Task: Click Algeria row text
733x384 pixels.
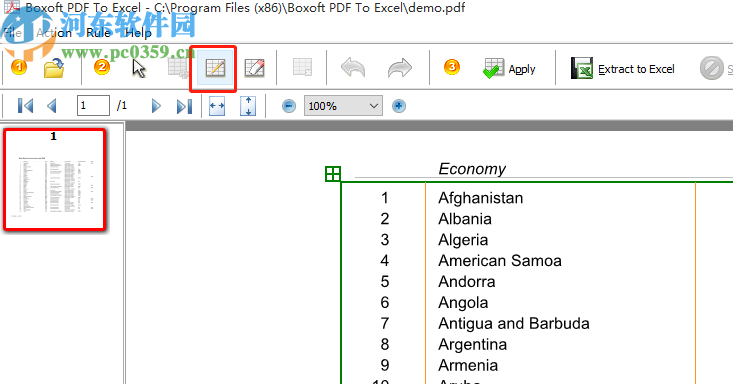Action: click(x=463, y=240)
